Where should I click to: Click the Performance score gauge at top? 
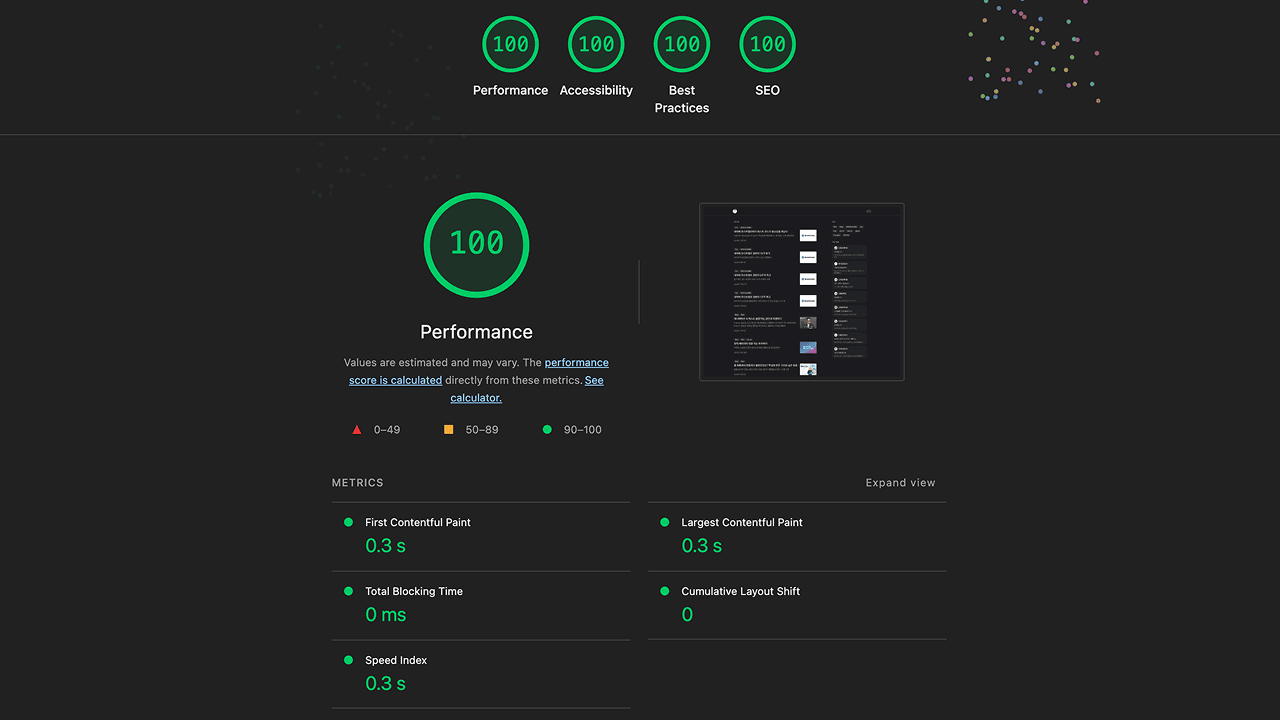pyautogui.click(x=510, y=44)
